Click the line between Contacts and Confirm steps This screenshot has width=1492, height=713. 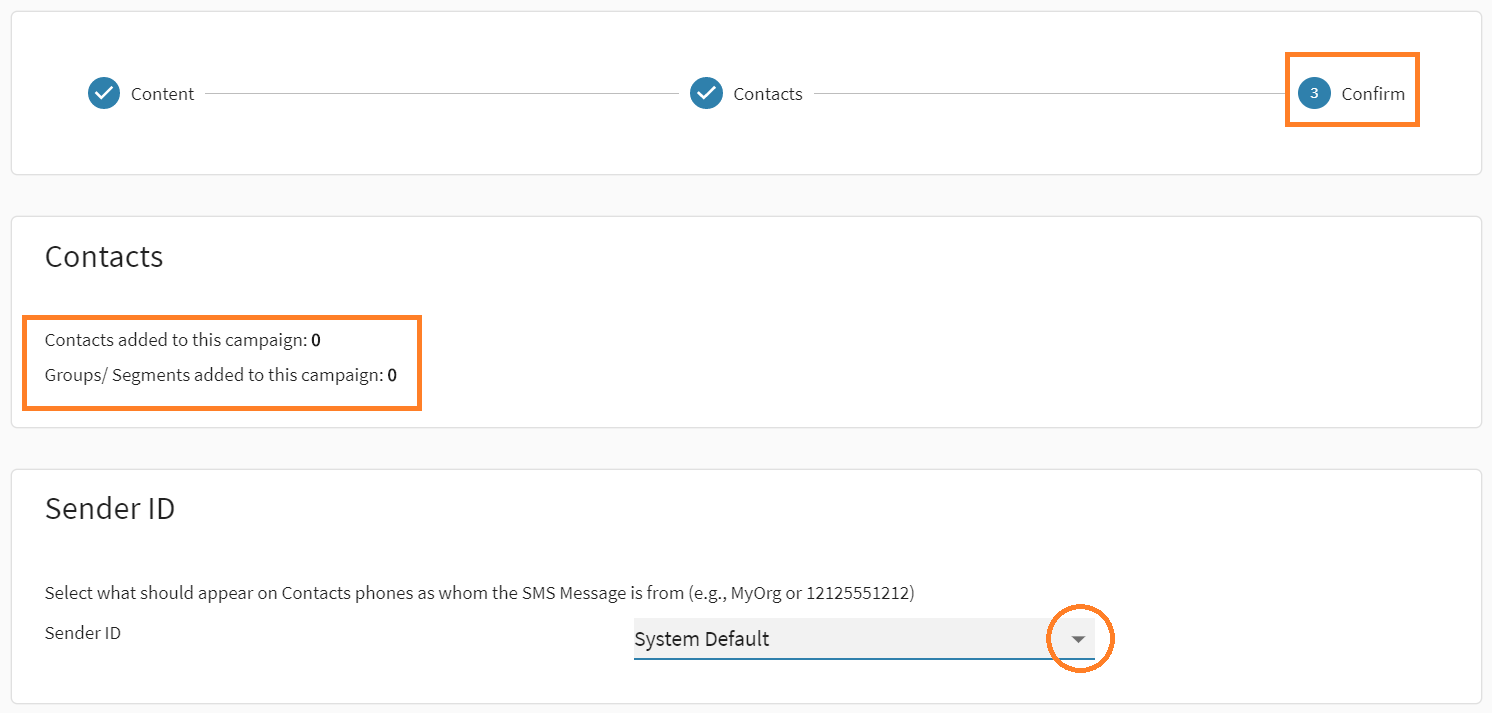[1050, 94]
